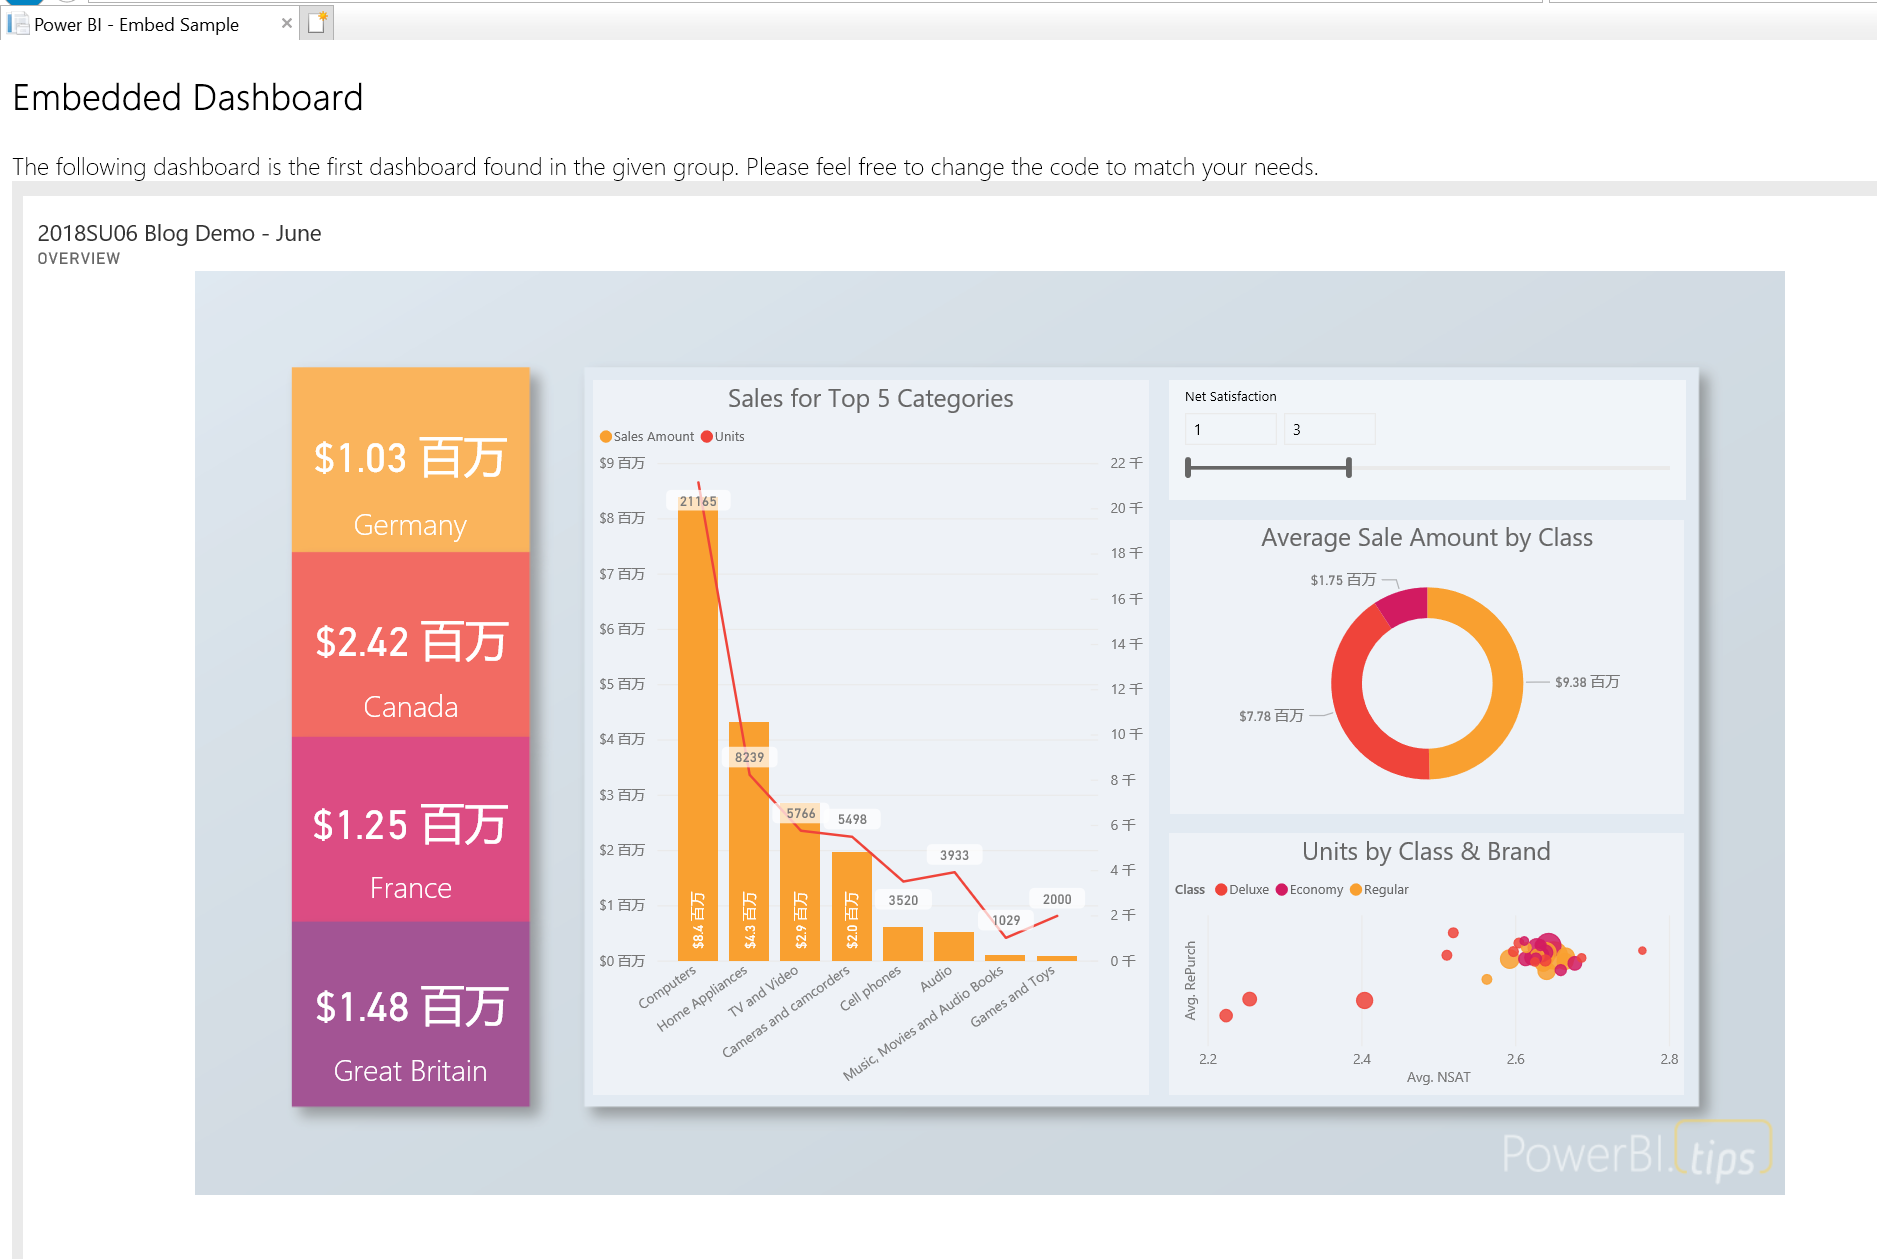Click the right handle of Net Satisfaction slider
The image size is (1877, 1259).
[x=1349, y=467]
